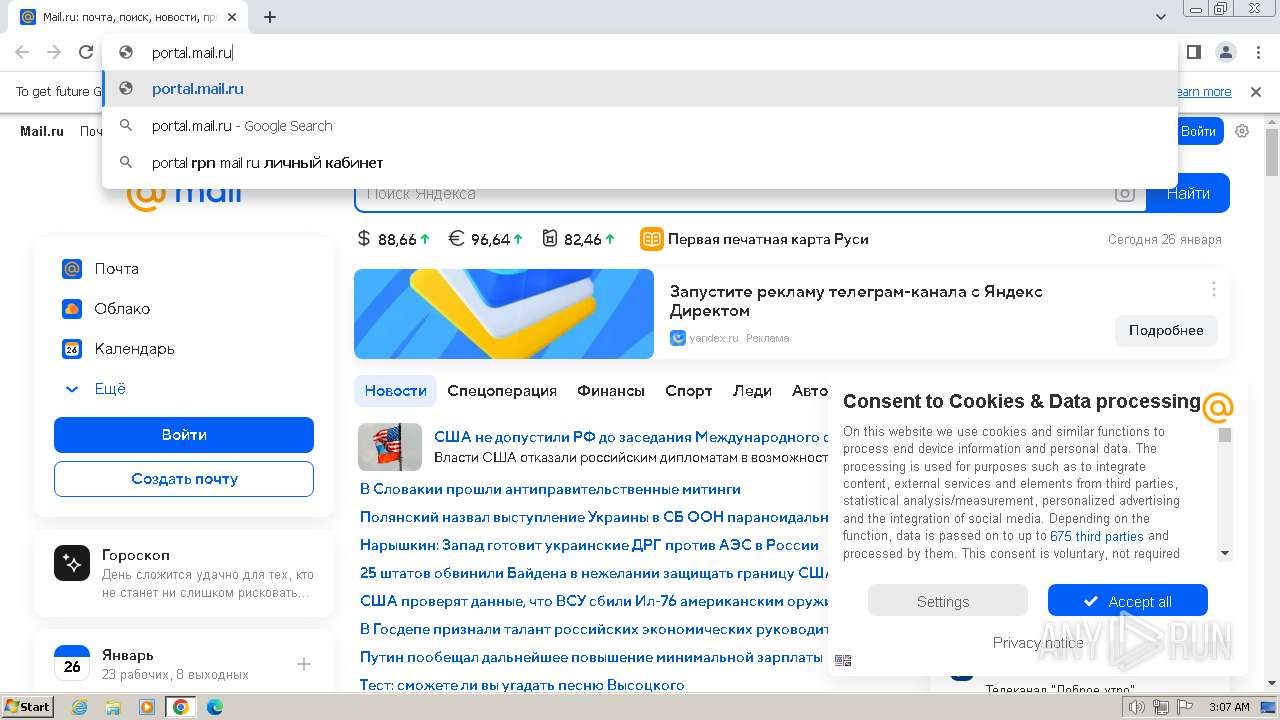1280x720 pixels.
Task: Dismiss the info bar with the X
Action: click(x=1256, y=92)
